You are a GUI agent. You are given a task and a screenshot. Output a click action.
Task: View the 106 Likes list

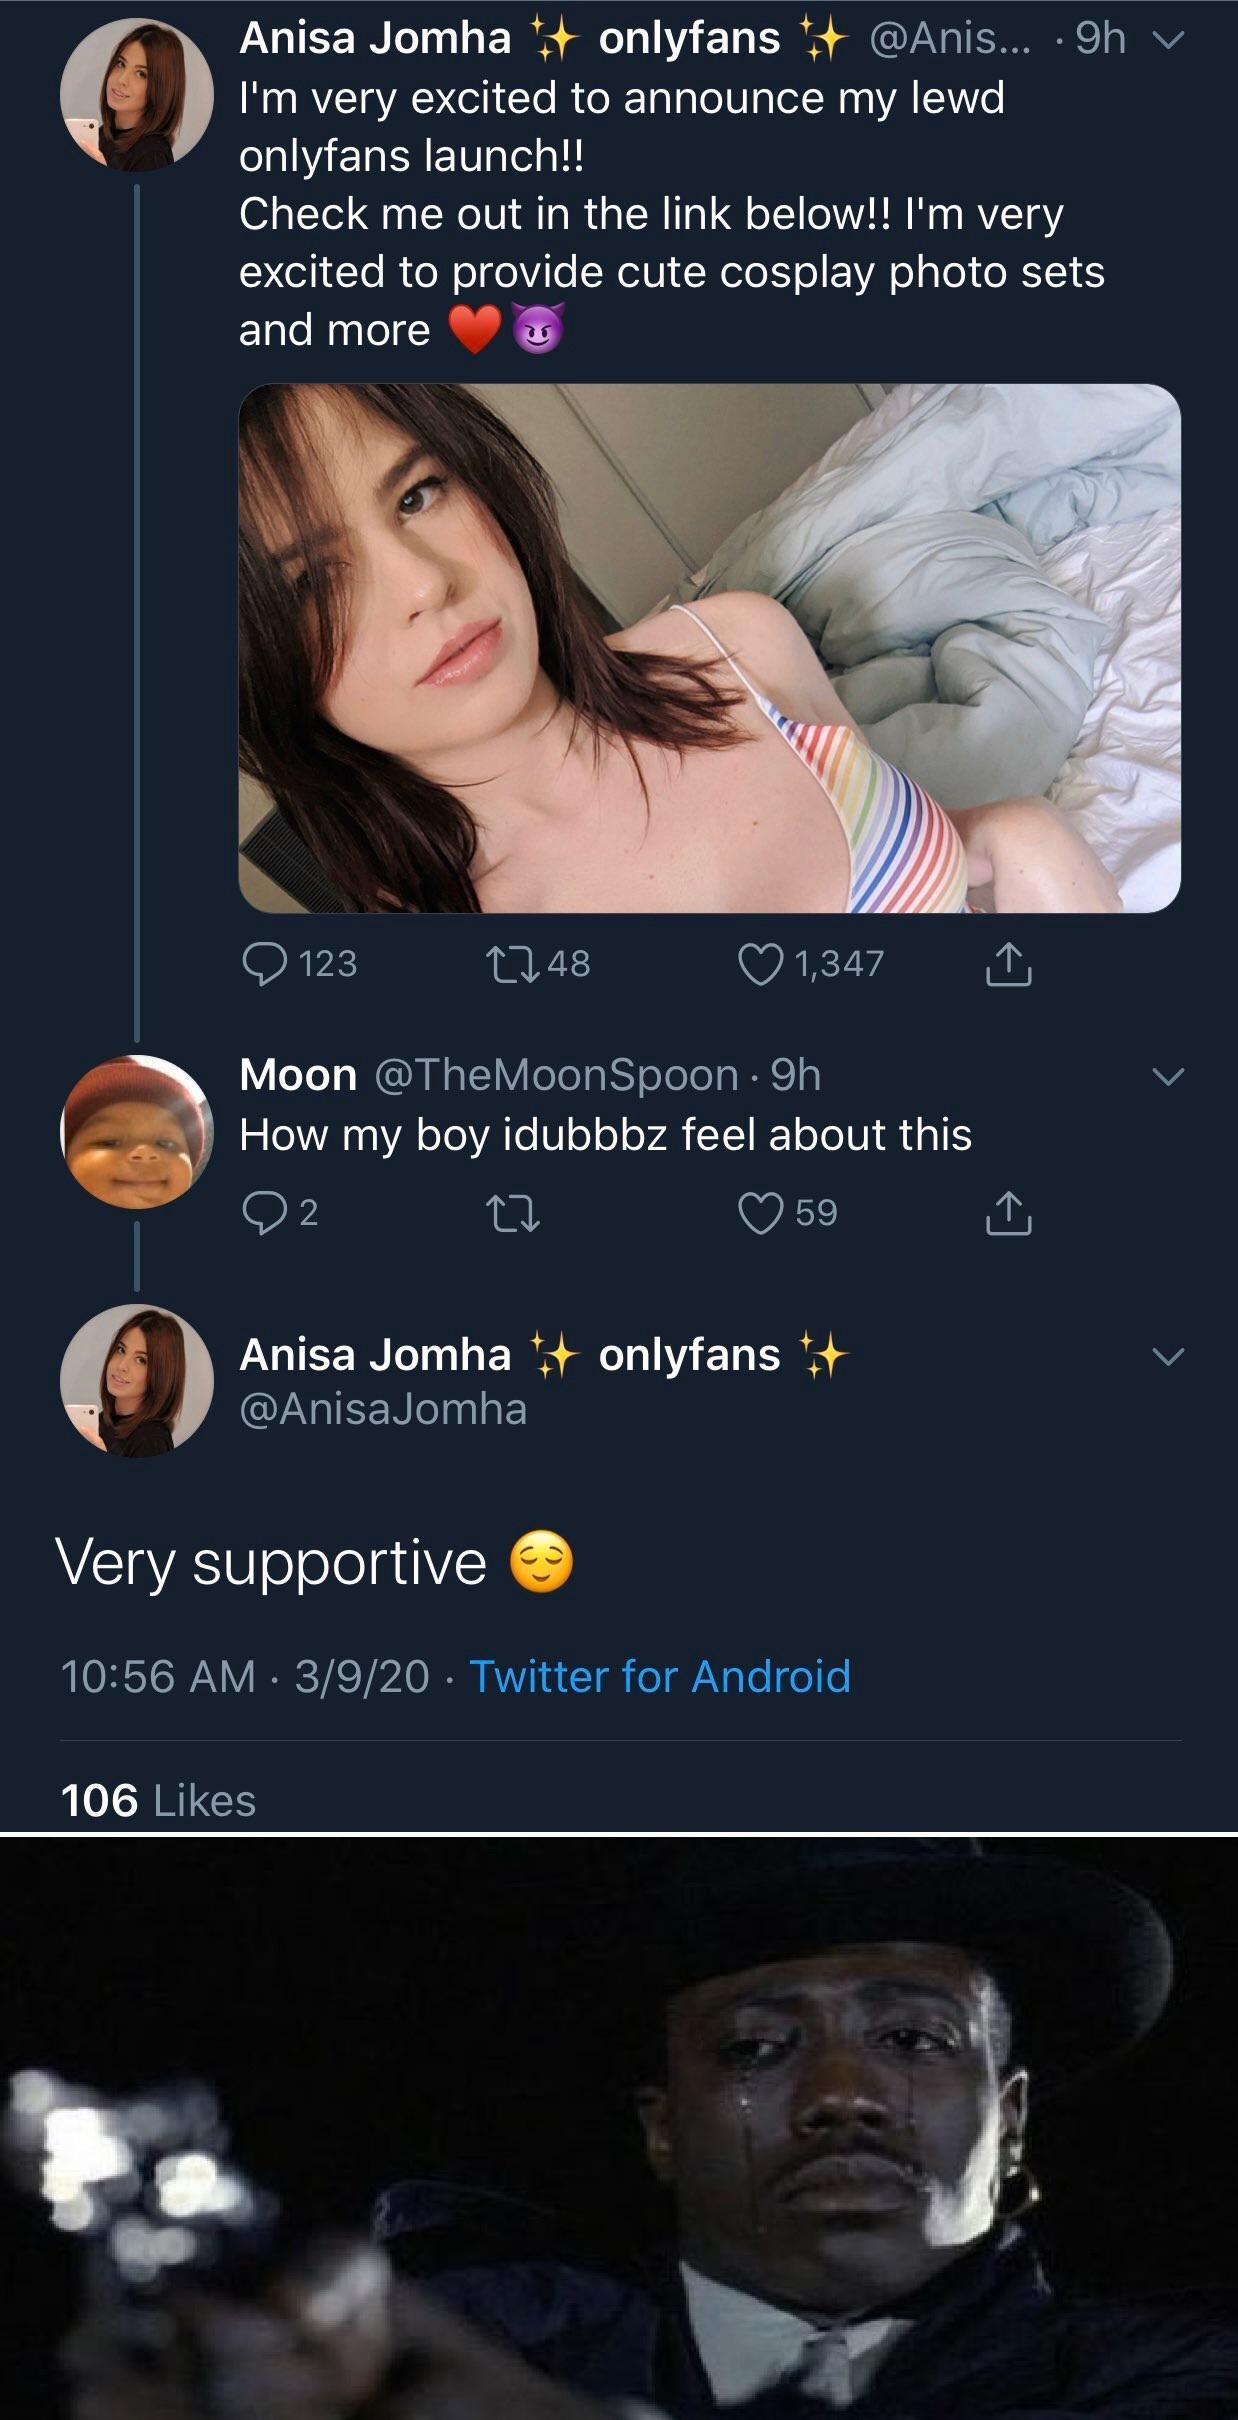158,1801
